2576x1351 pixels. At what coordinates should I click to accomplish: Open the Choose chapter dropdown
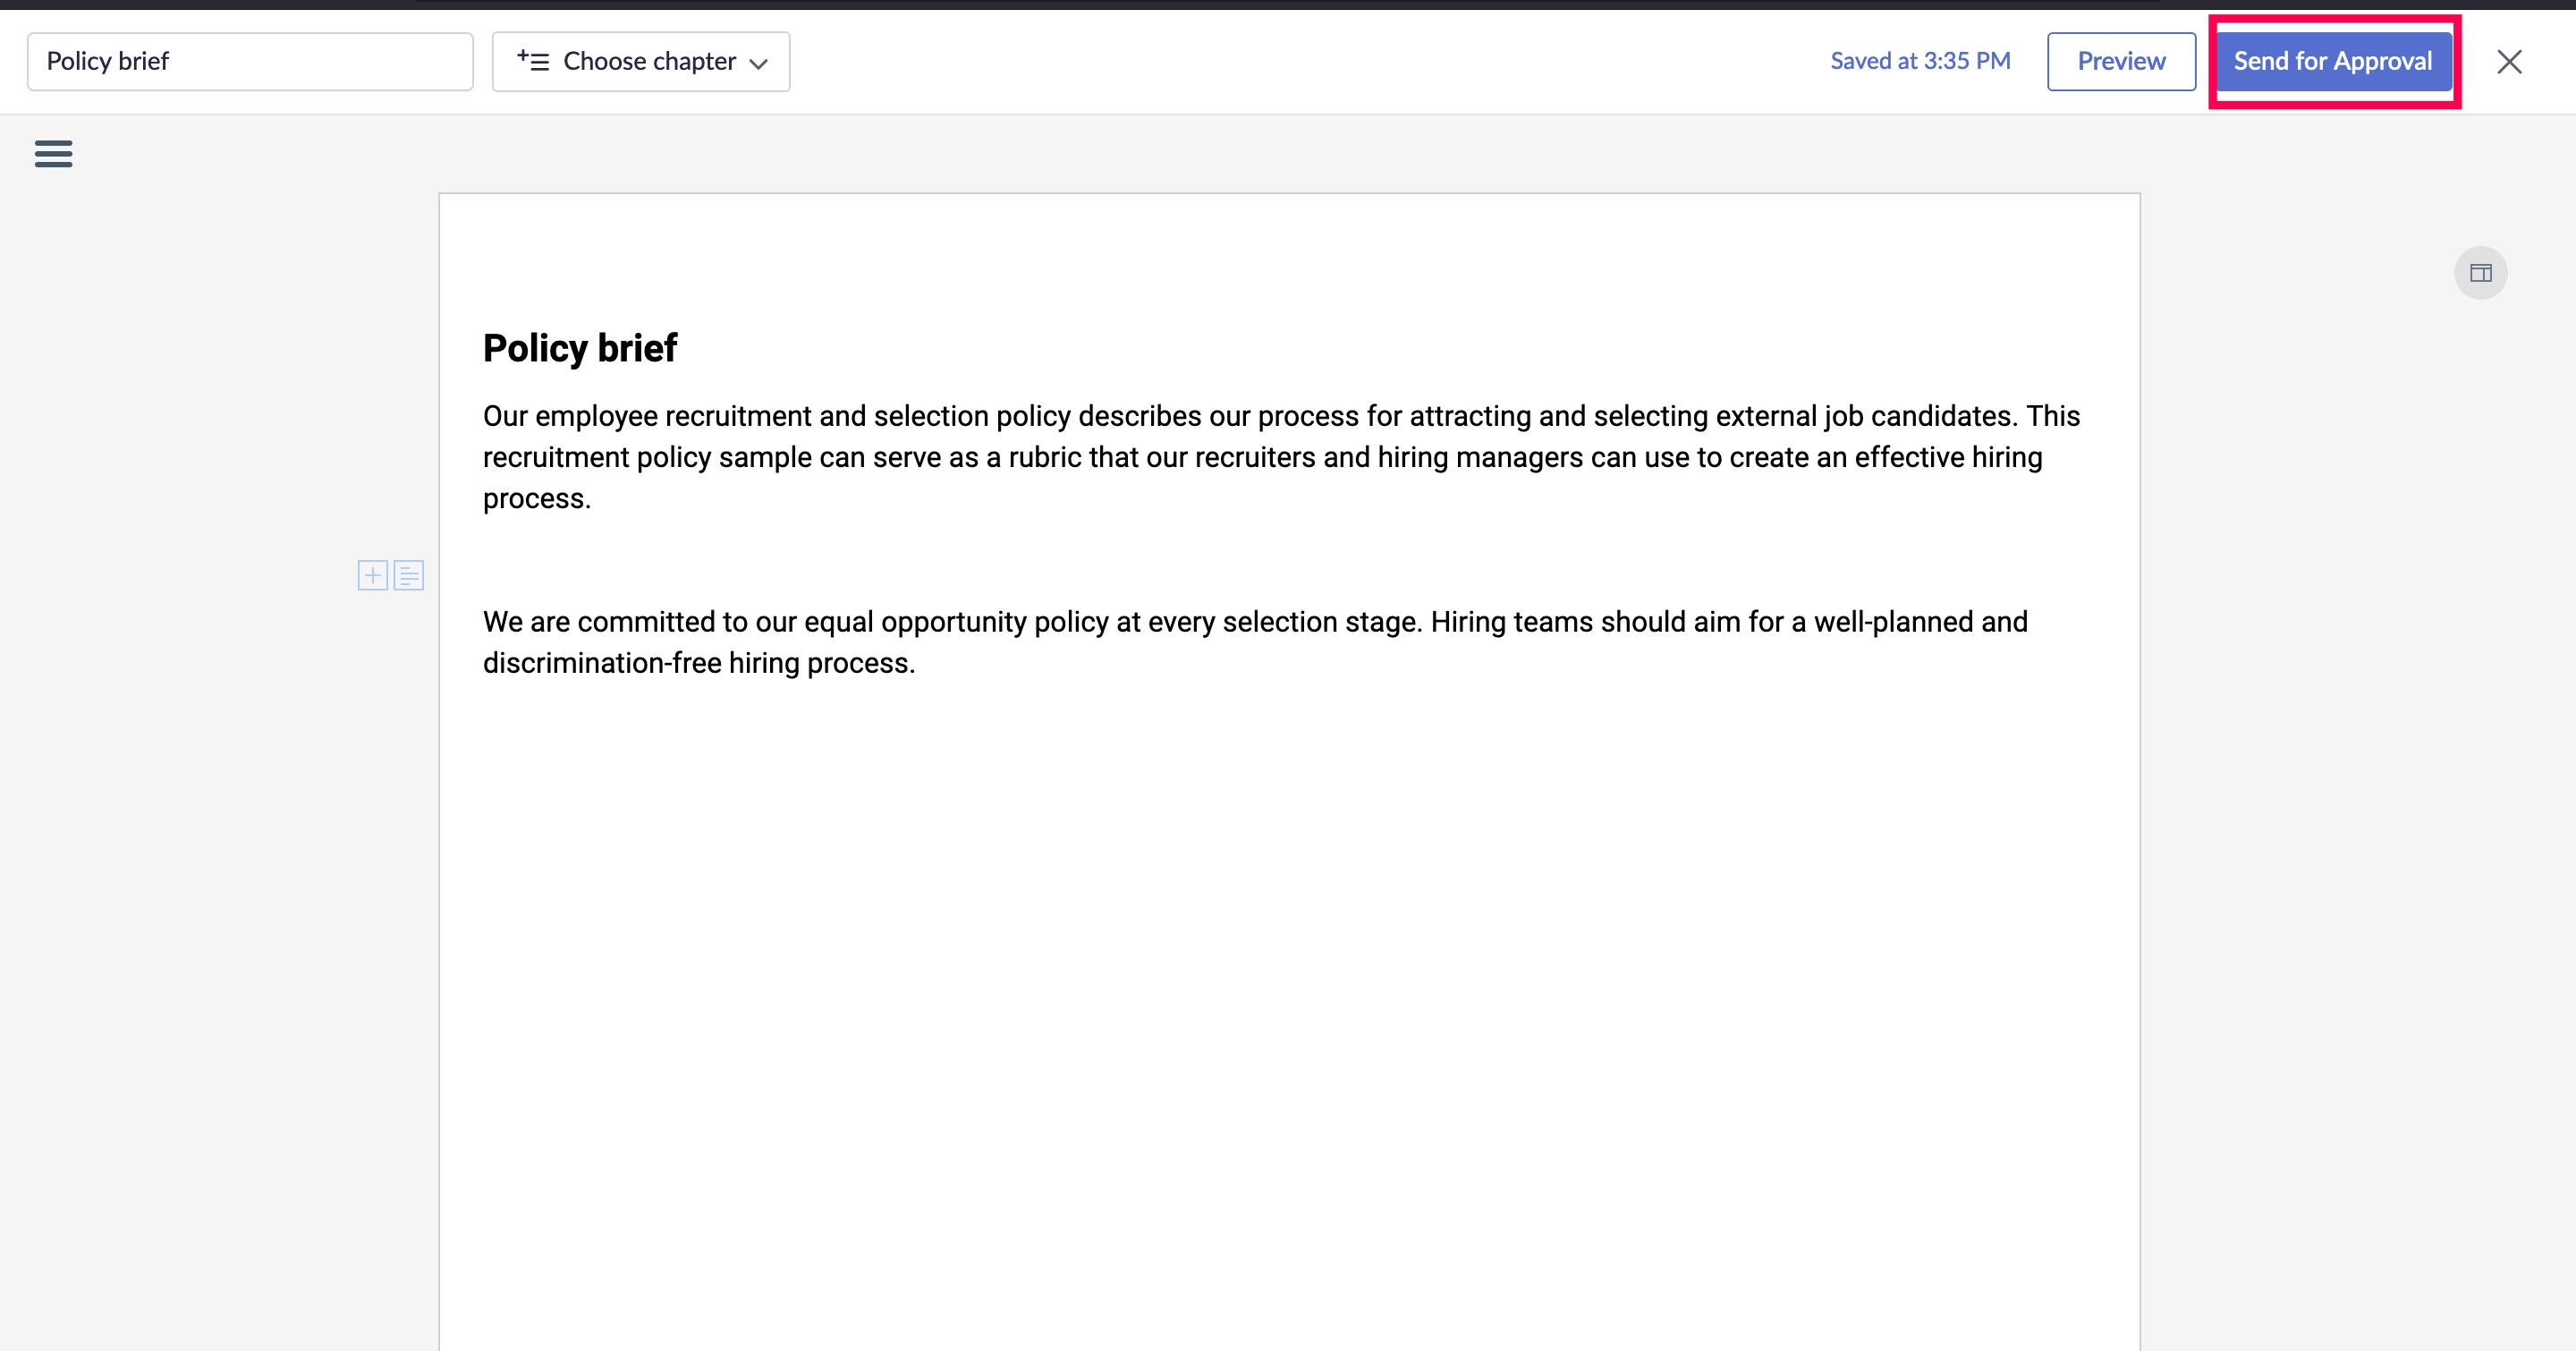pos(649,62)
